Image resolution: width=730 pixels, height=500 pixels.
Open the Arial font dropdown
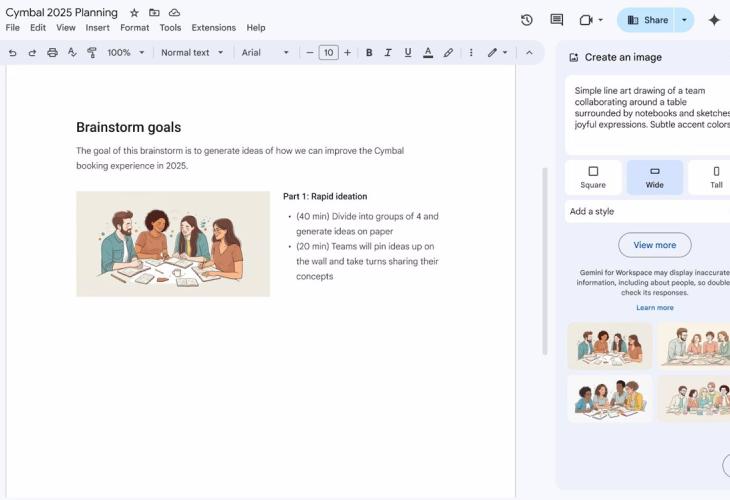pyautogui.click(x=265, y=53)
